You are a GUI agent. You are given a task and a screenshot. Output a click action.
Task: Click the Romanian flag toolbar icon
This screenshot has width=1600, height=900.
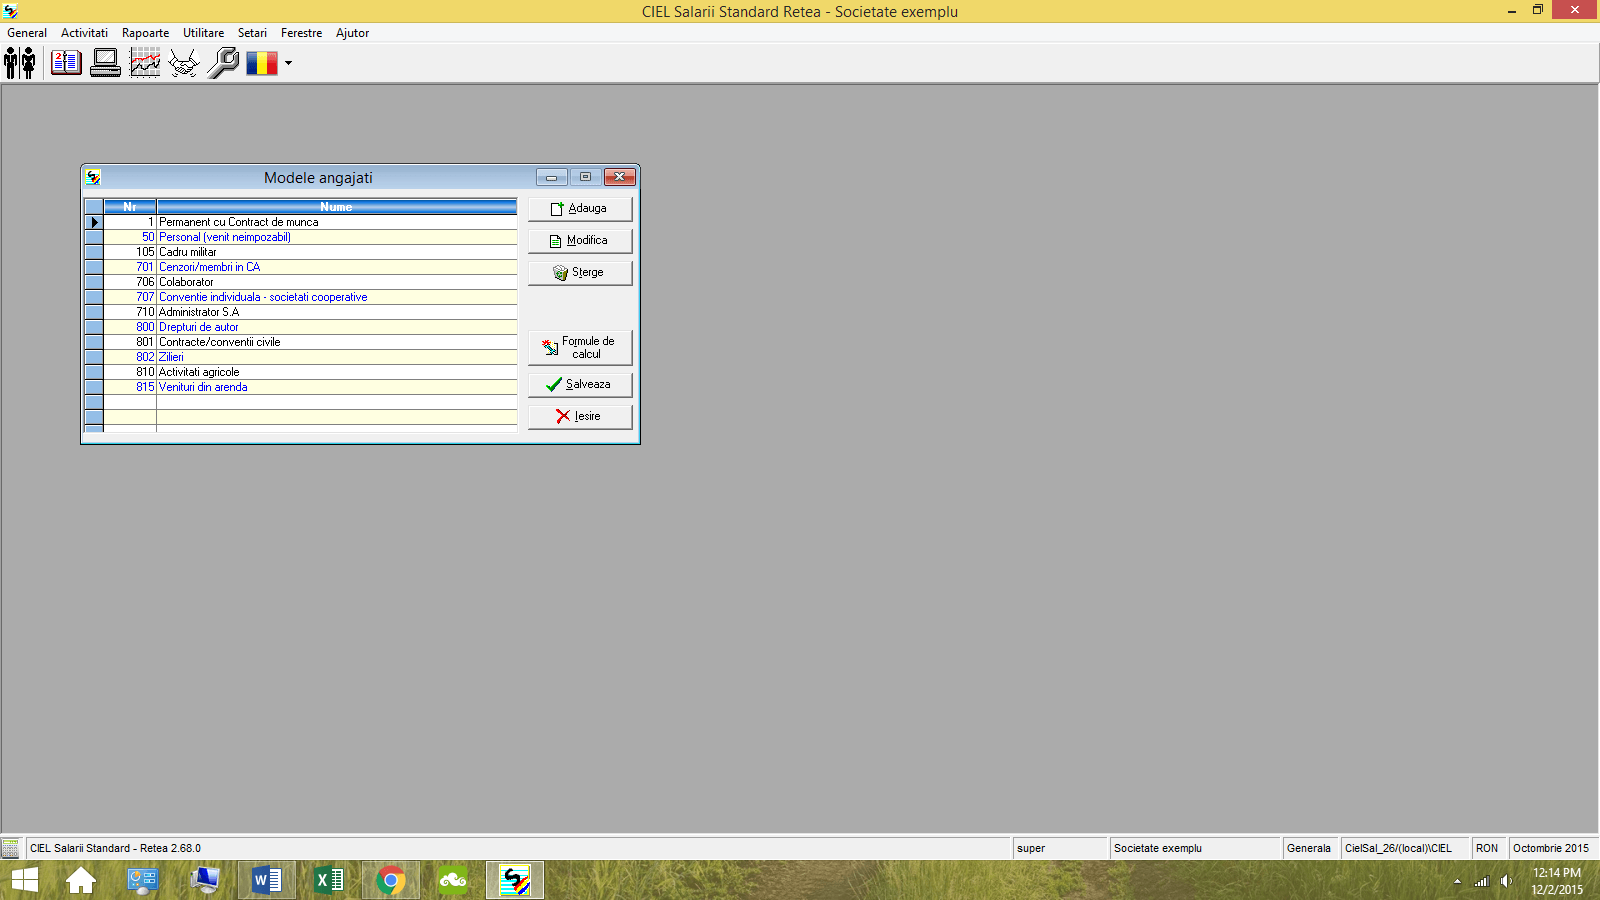262,63
